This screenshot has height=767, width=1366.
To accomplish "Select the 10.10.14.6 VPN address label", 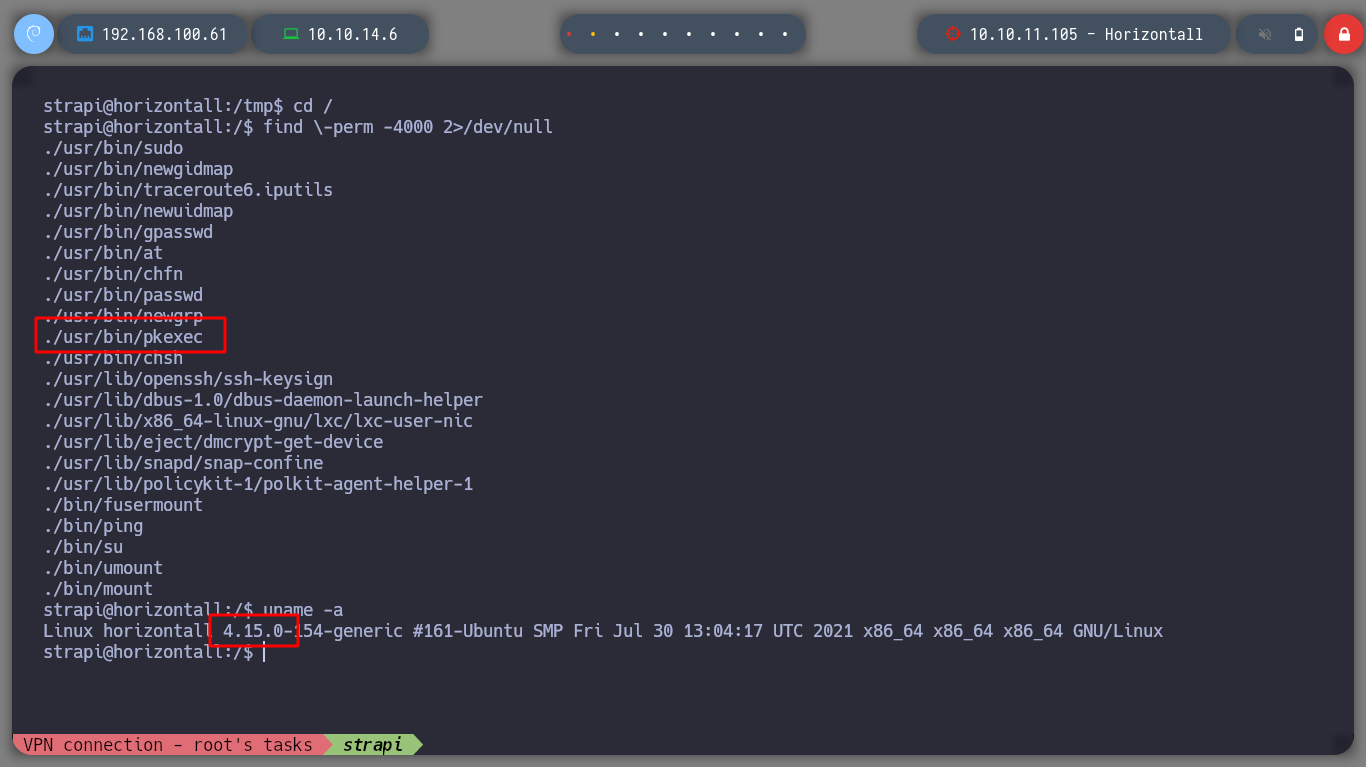I will pos(352,34).
